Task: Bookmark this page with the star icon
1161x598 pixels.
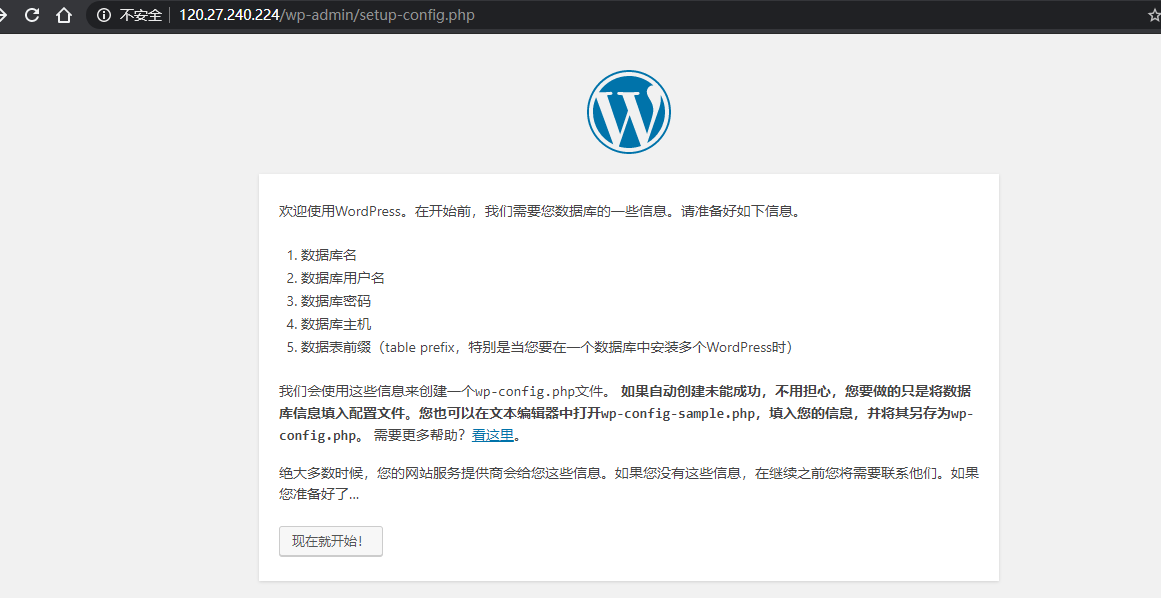Action: pyautogui.click(x=1154, y=15)
